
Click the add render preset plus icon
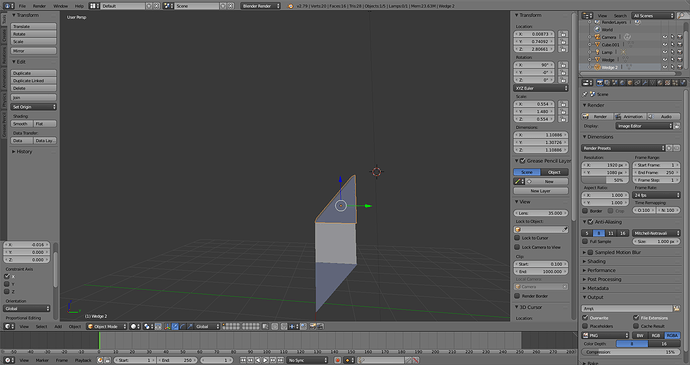click(669, 148)
